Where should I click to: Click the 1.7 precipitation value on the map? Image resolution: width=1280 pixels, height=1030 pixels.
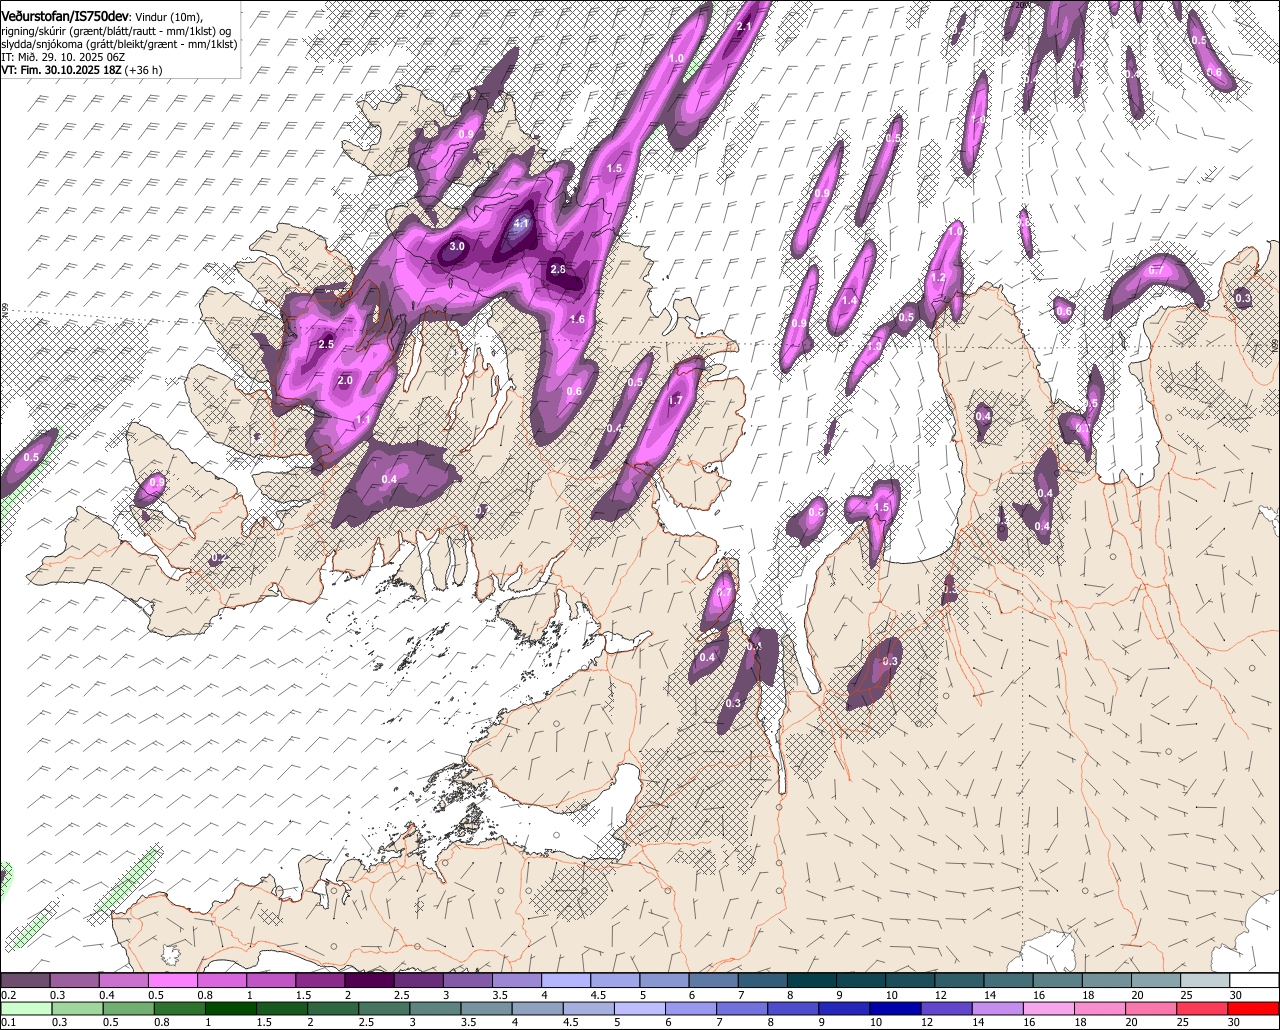(675, 400)
